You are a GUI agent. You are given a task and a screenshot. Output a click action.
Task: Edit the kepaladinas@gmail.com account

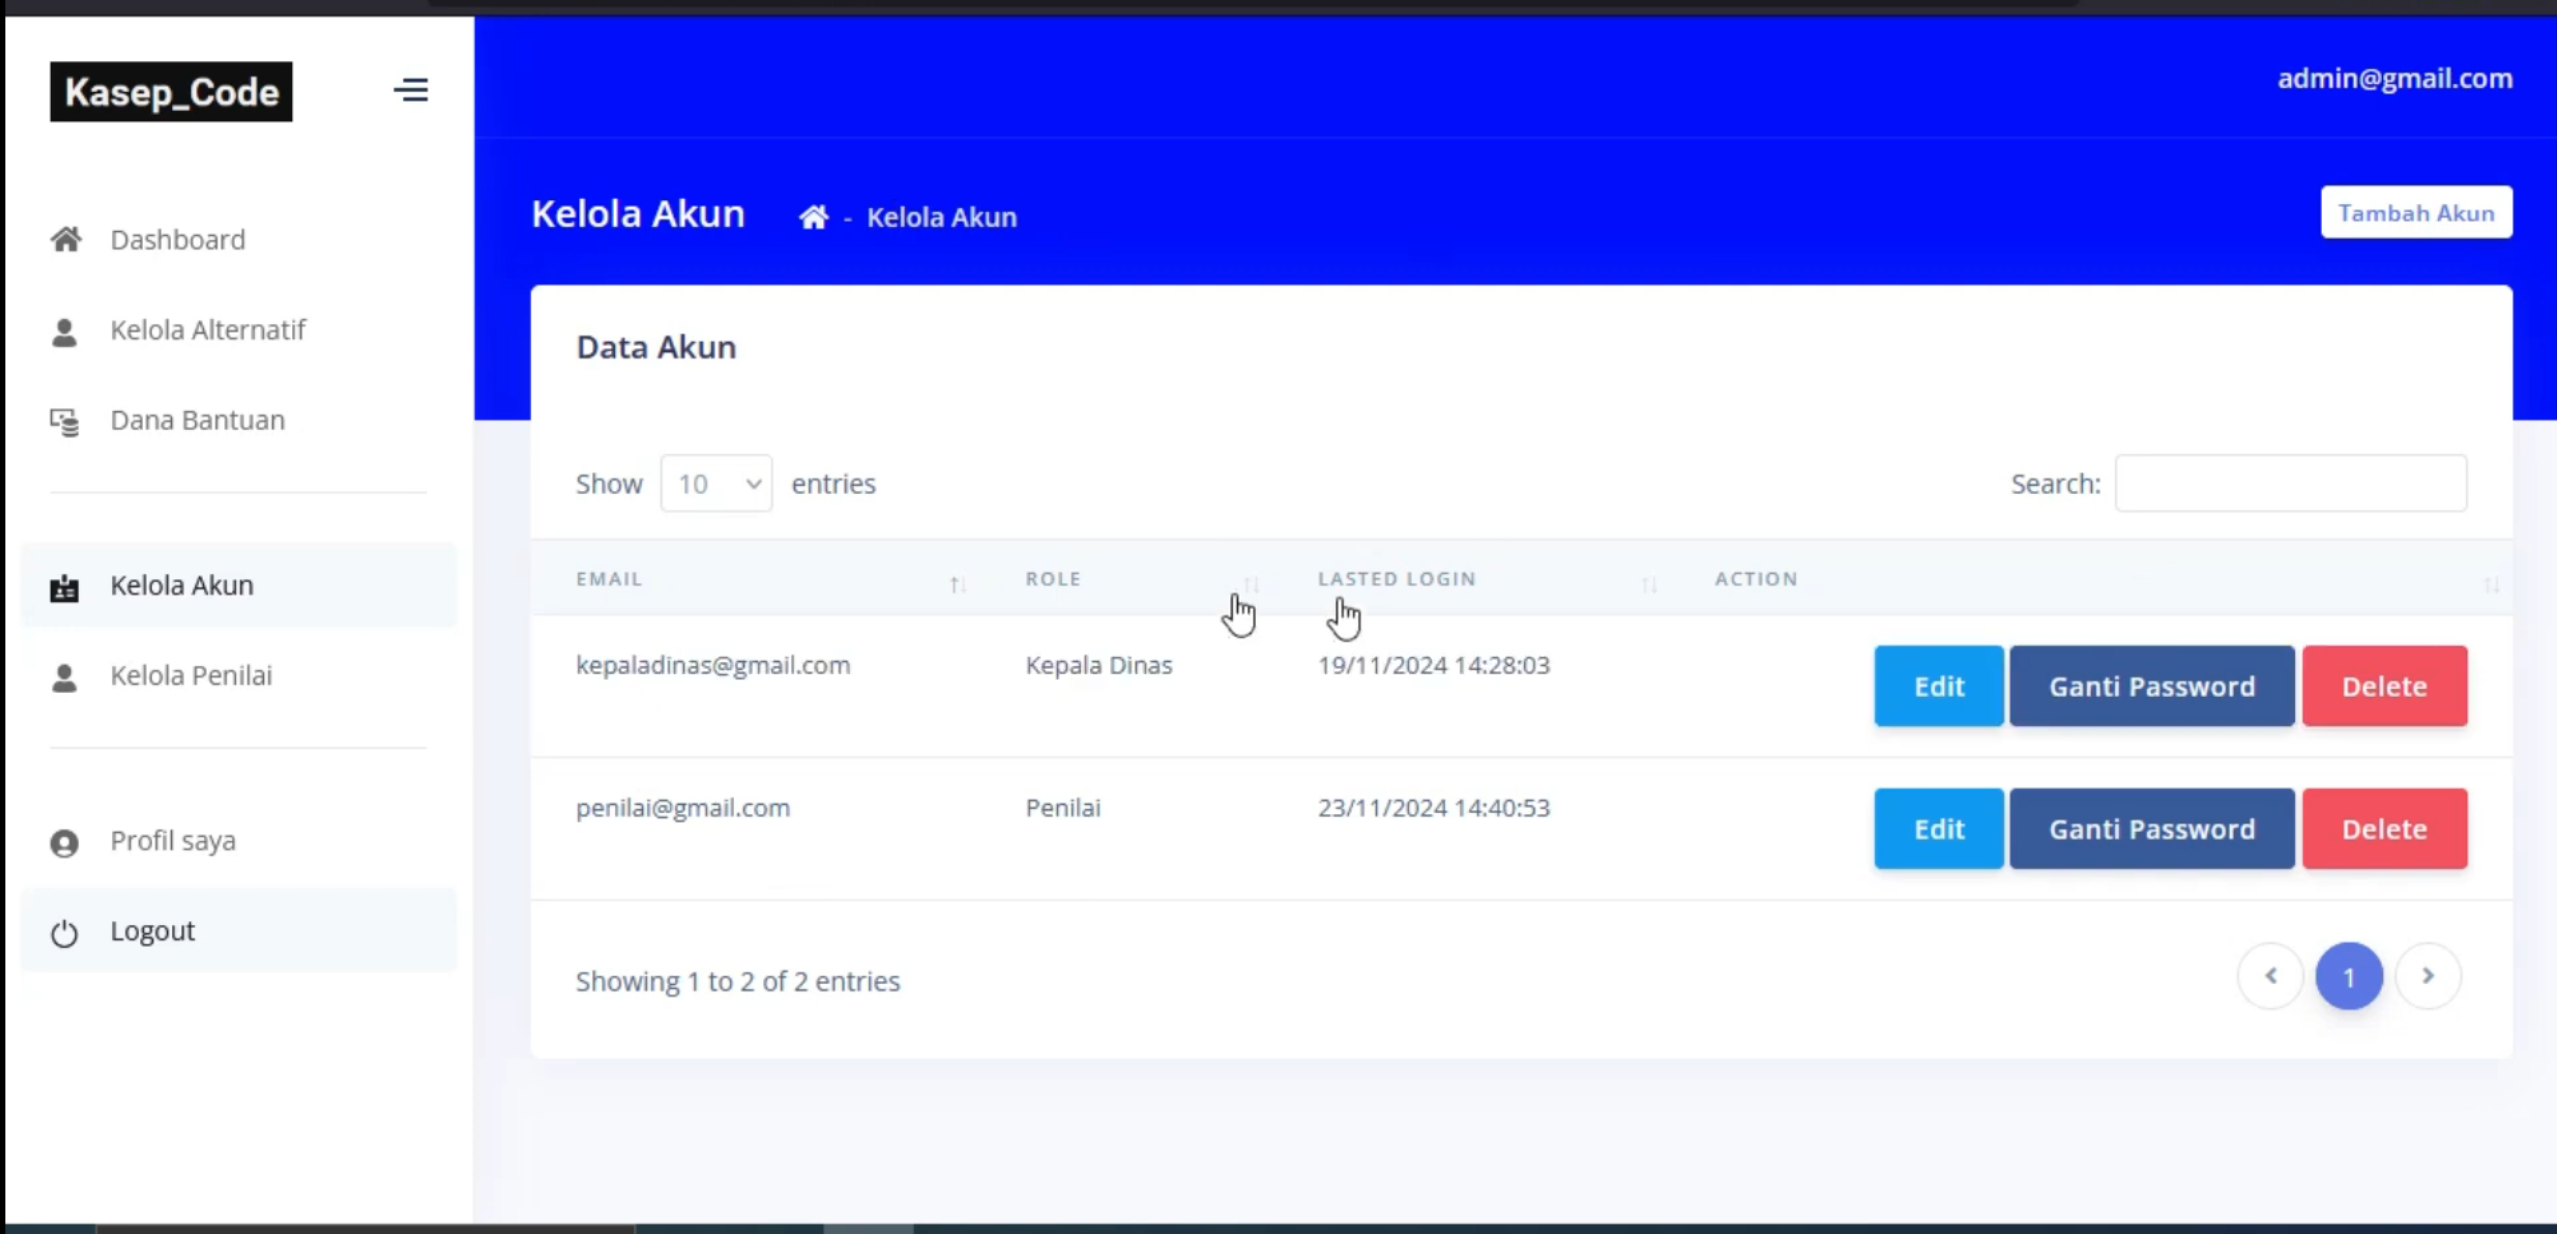coord(1938,686)
